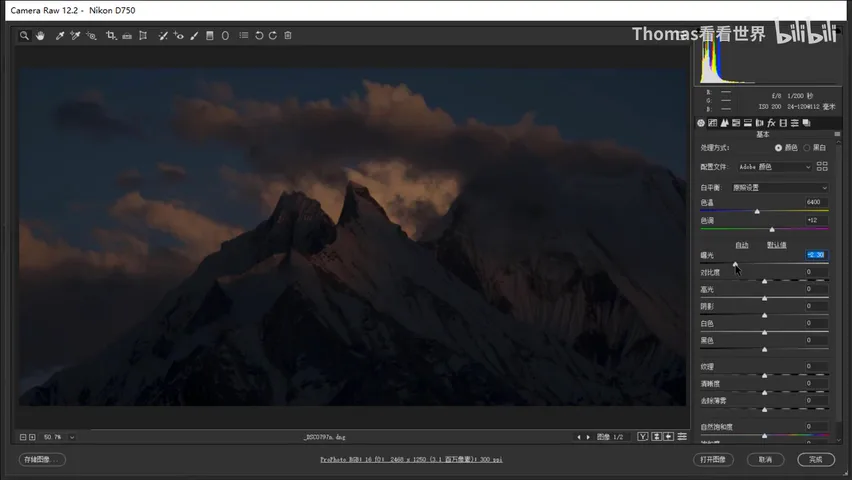Select the Color Sampler tool
Viewport: 852px width, 480px height.
coord(75,35)
